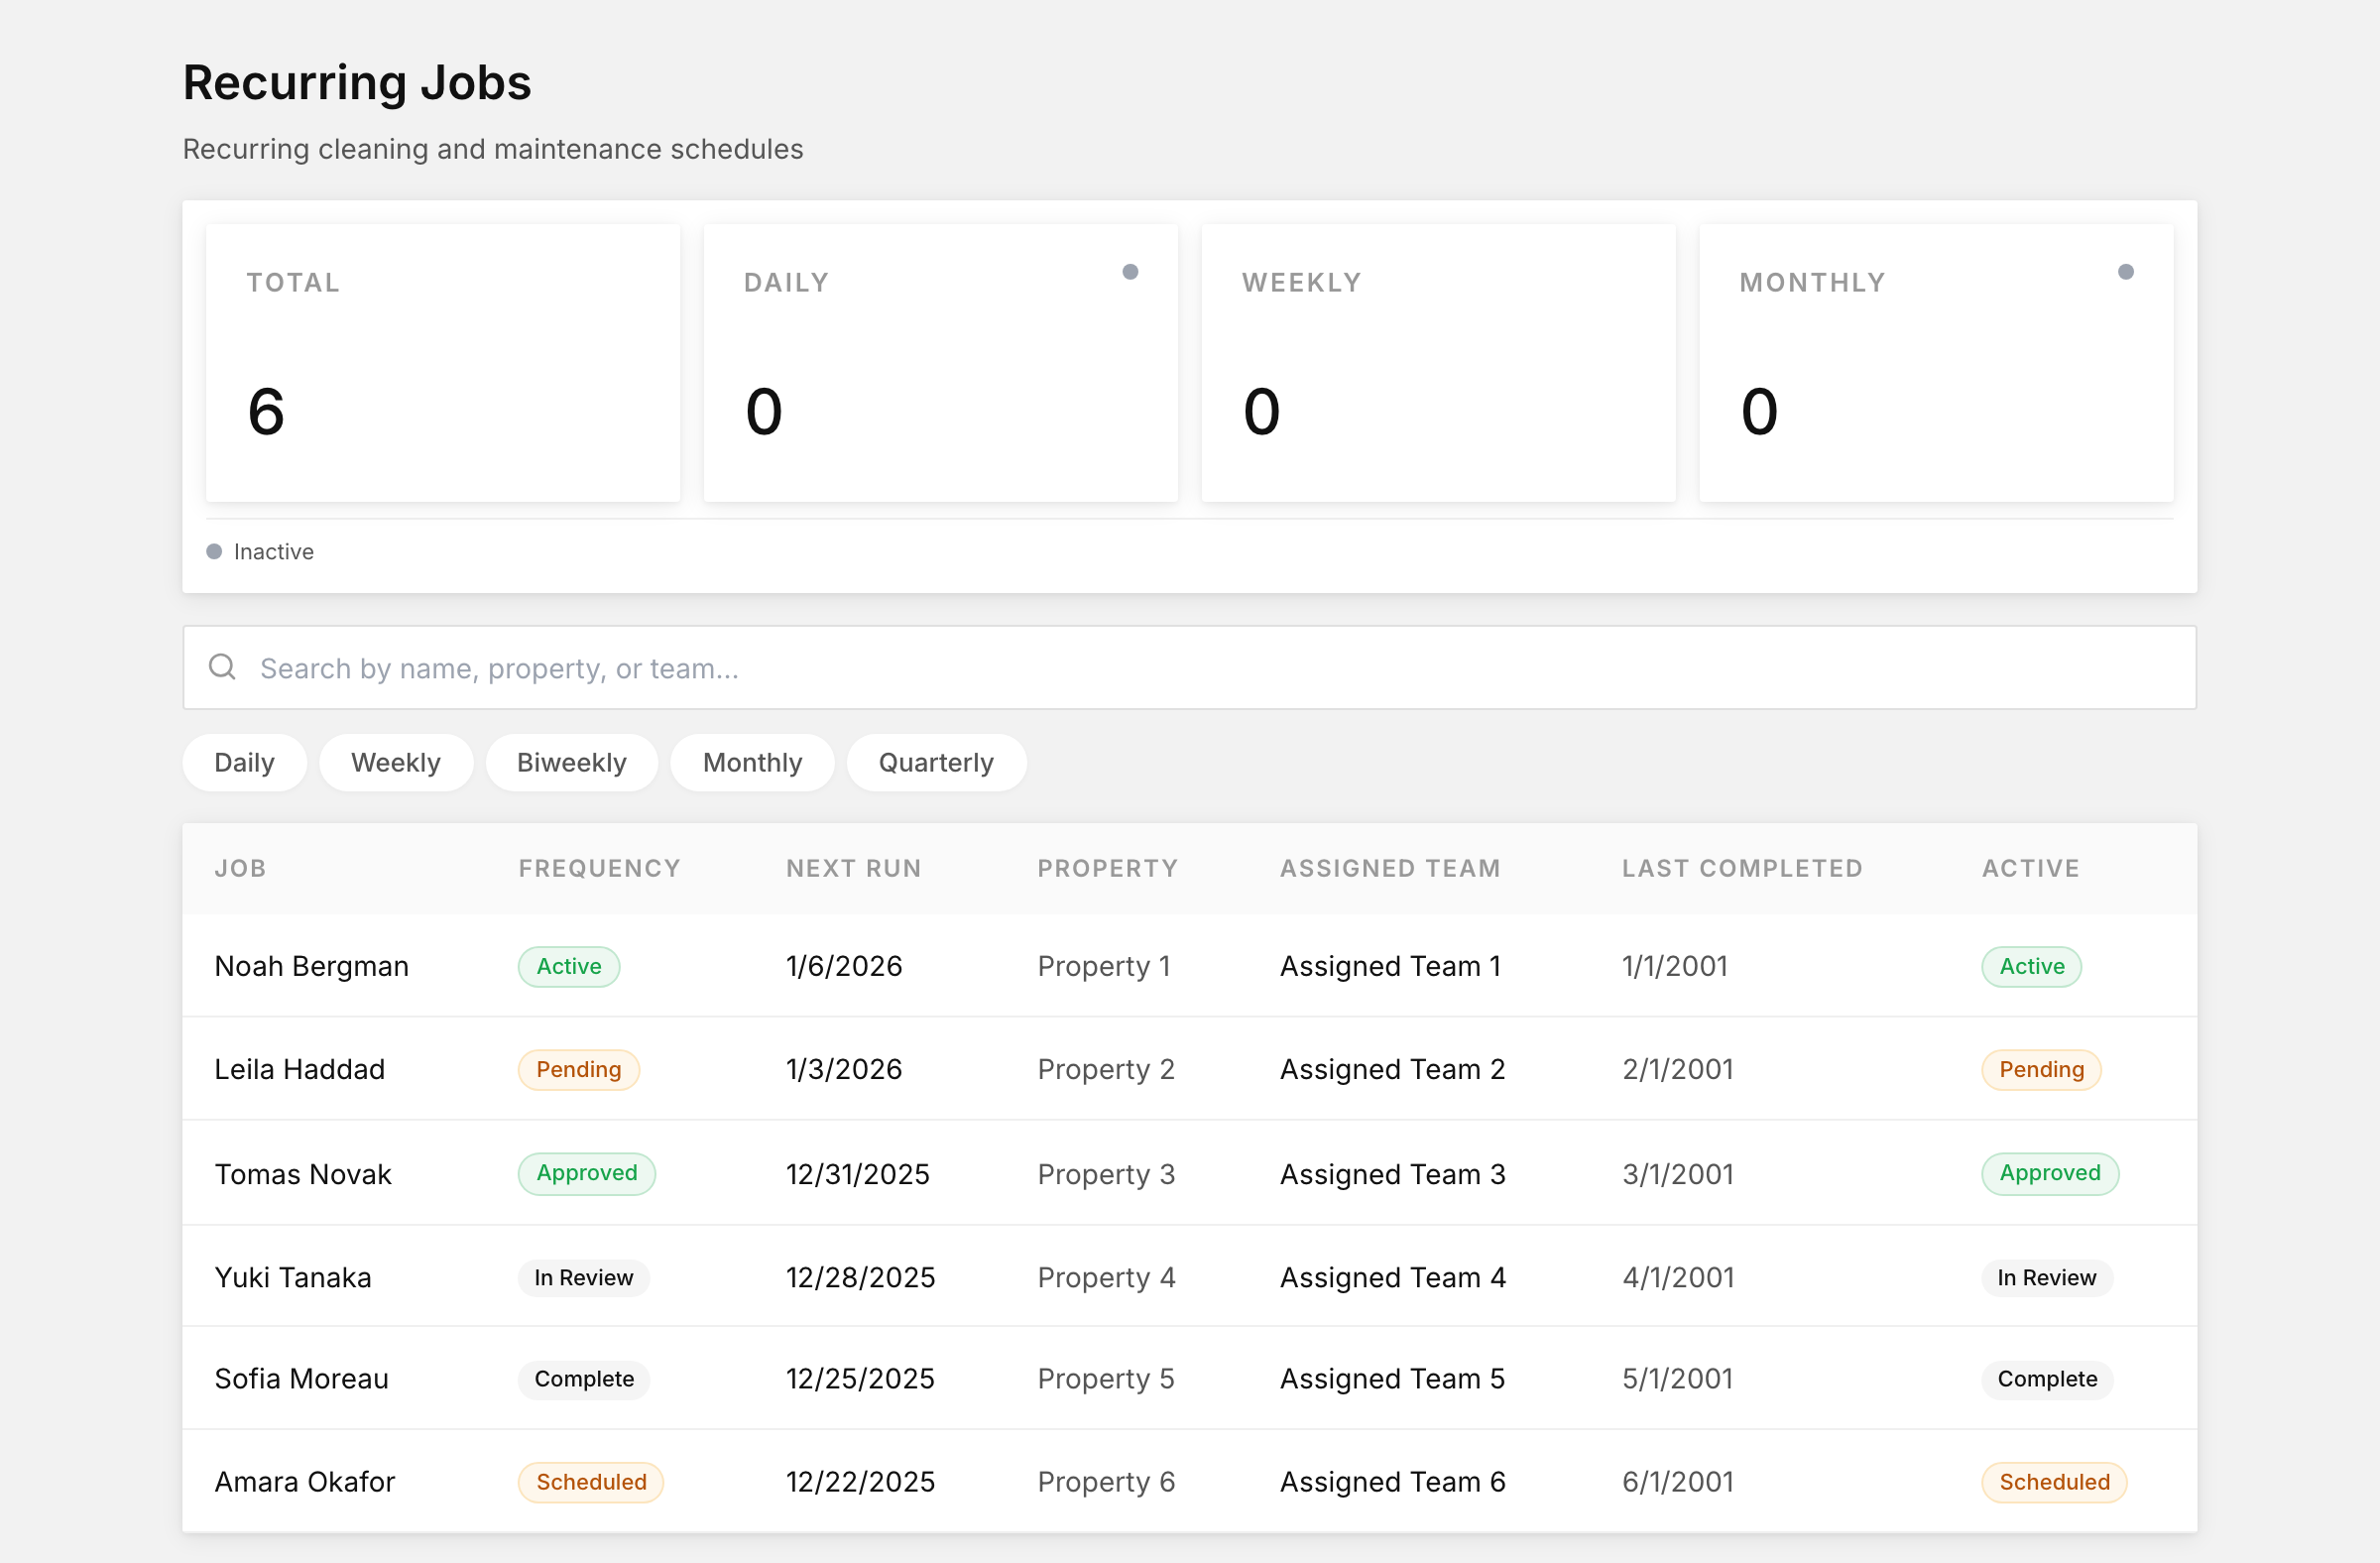This screenshot has height=1563, width=2380.
Task: Click the gray dot on Daily card
Action: click(1130, 272)
